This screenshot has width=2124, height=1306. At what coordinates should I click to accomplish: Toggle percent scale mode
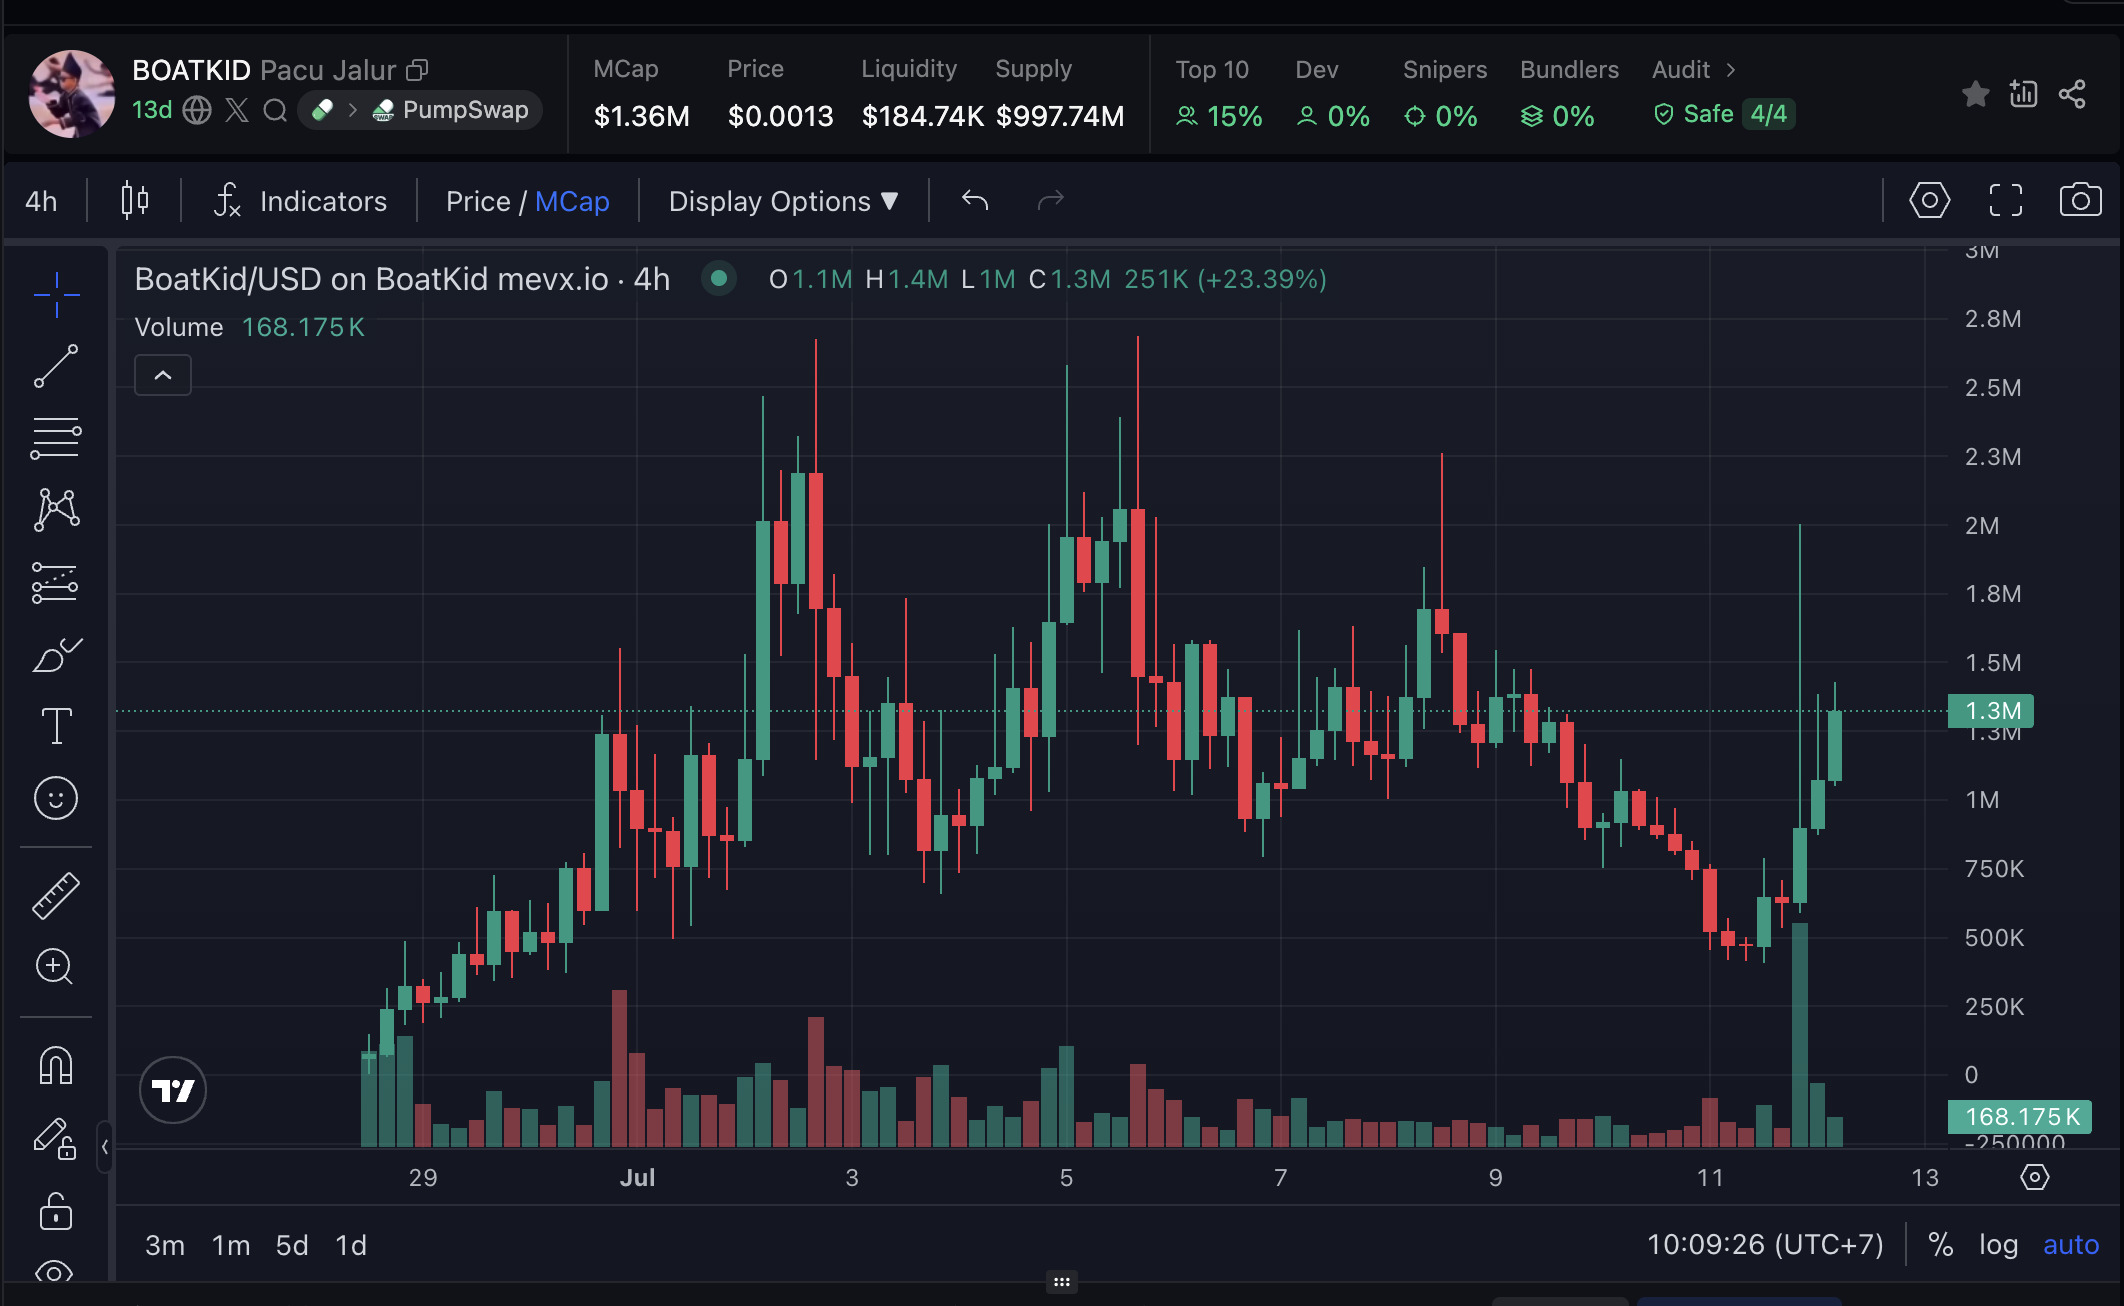pos(1941,1245)
